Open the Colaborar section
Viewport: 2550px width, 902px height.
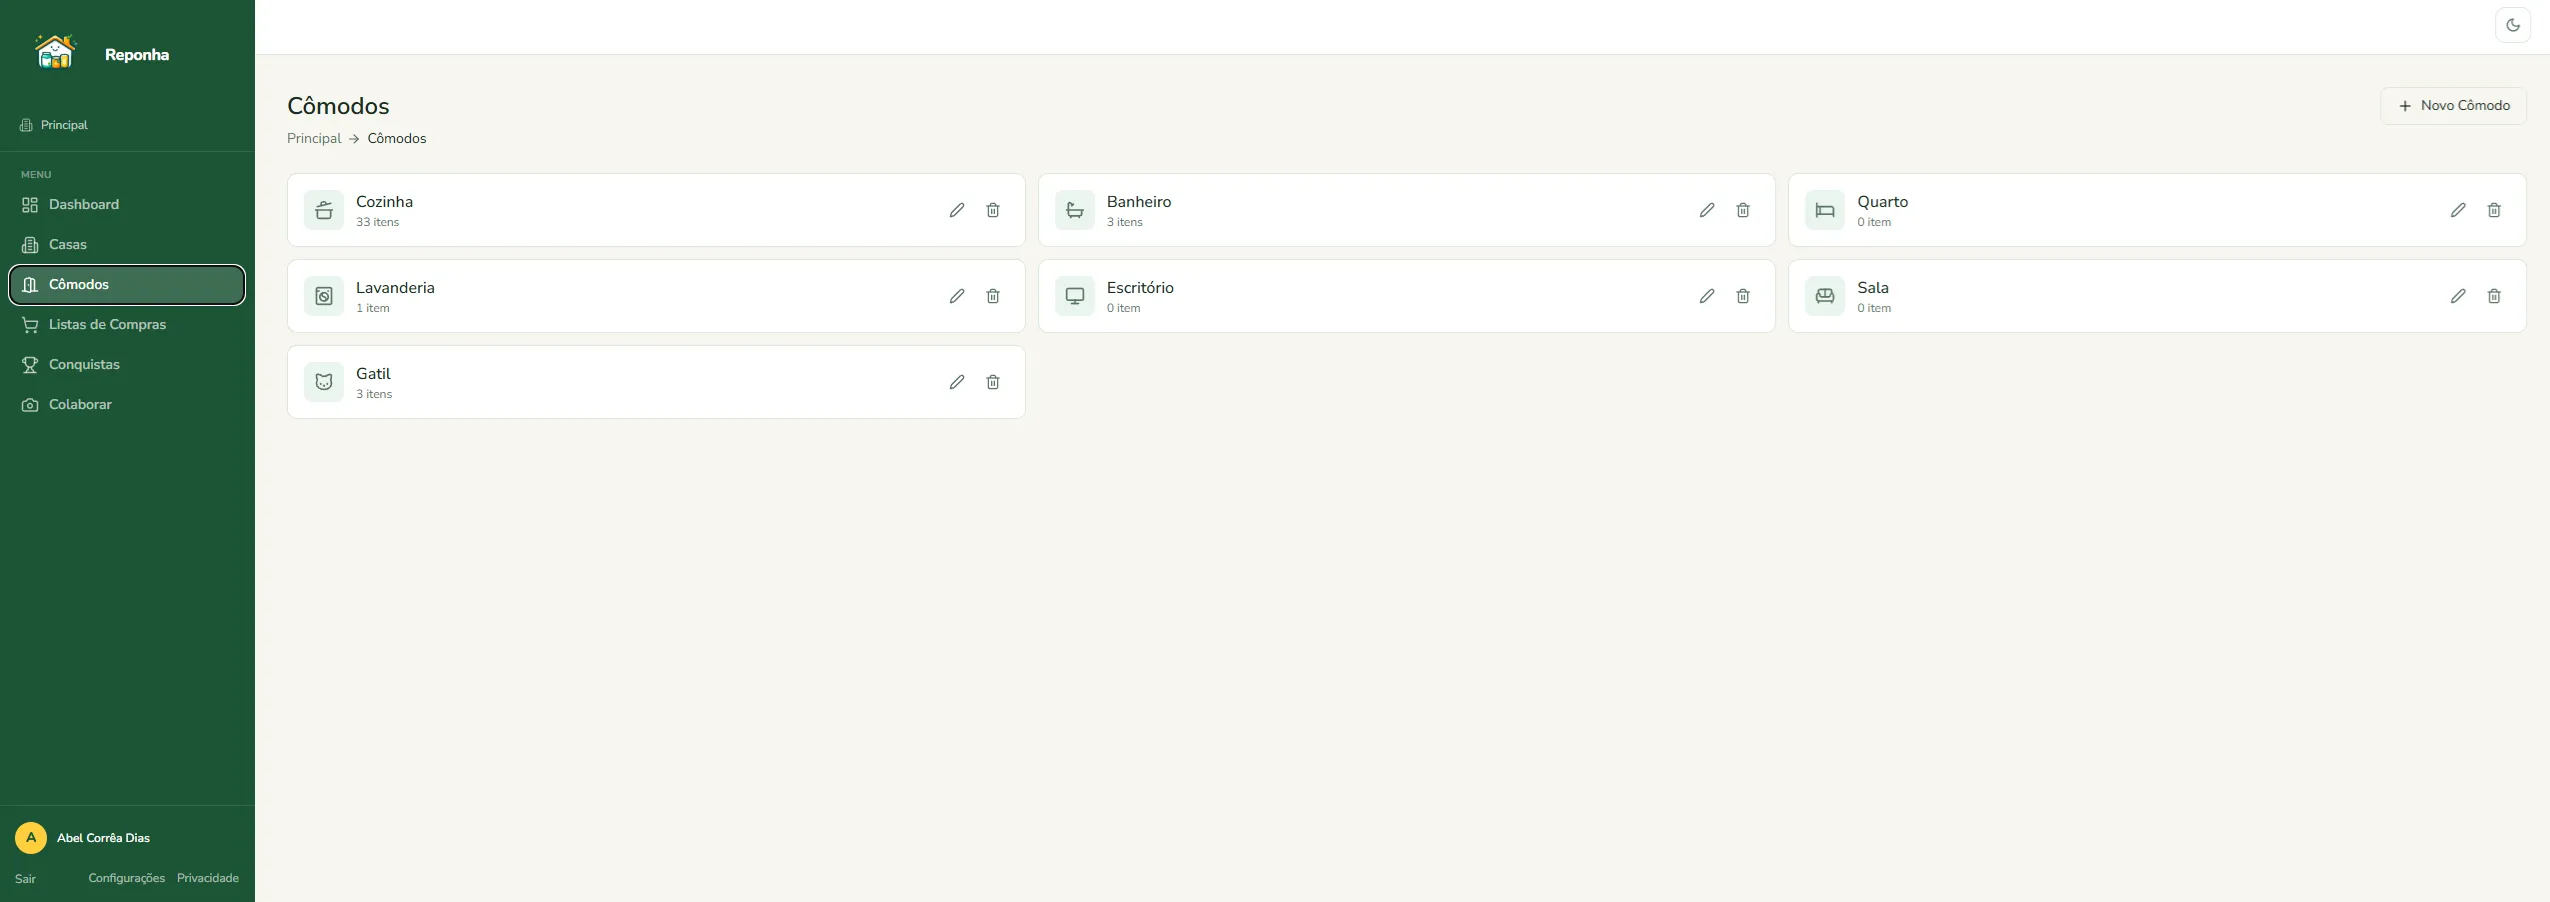coord(127,405)
